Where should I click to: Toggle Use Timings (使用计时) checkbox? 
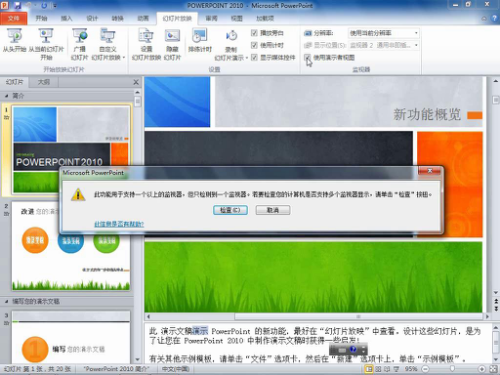[254, 45]
